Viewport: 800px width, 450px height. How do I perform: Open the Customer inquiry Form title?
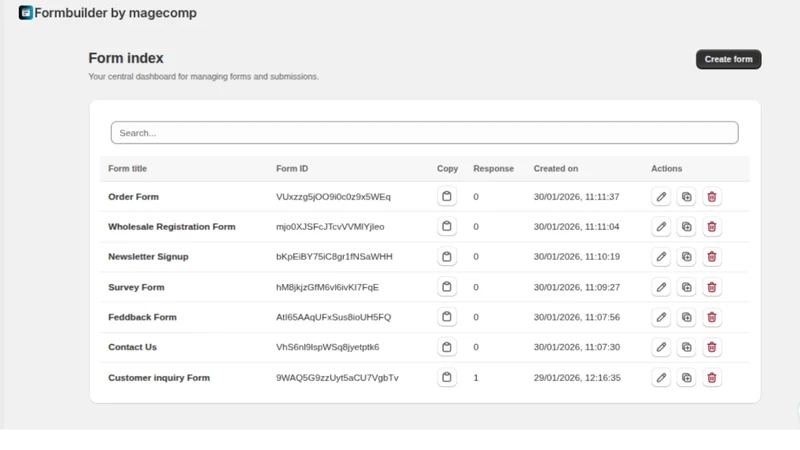pyautogui.click(x=159, y=378)
